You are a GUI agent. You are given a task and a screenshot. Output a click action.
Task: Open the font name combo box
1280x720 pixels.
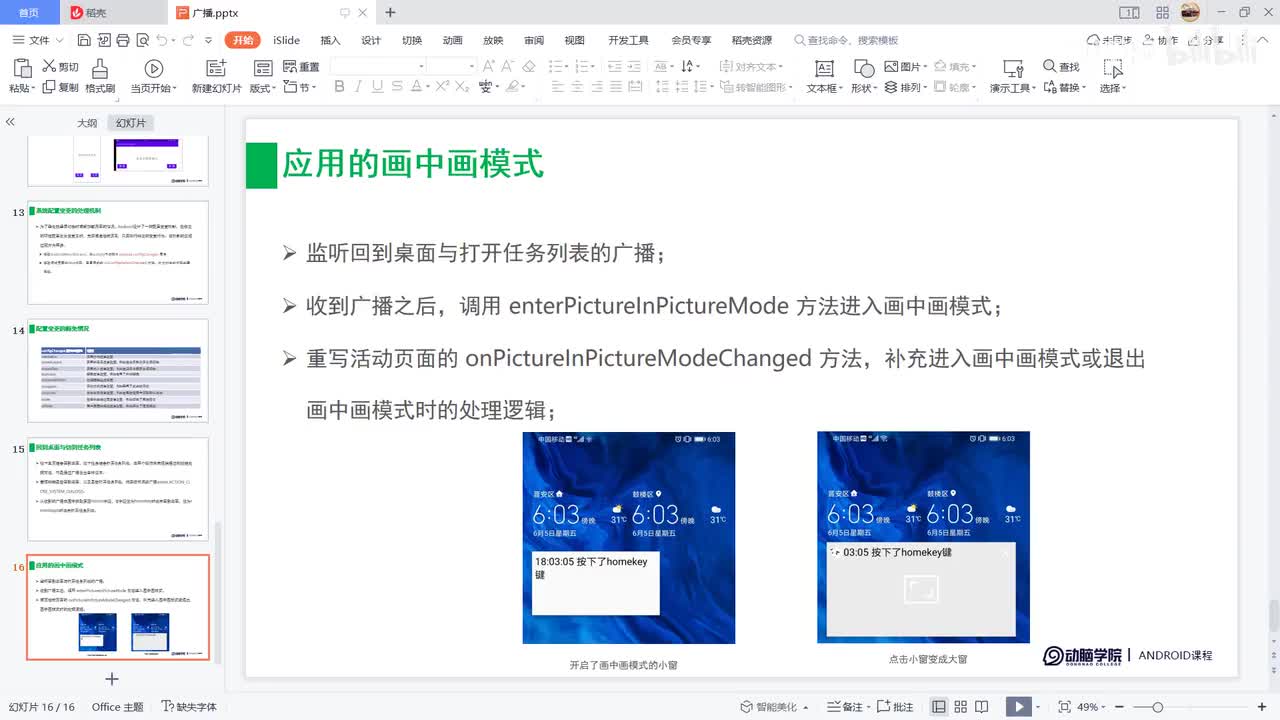coord(378,66)
